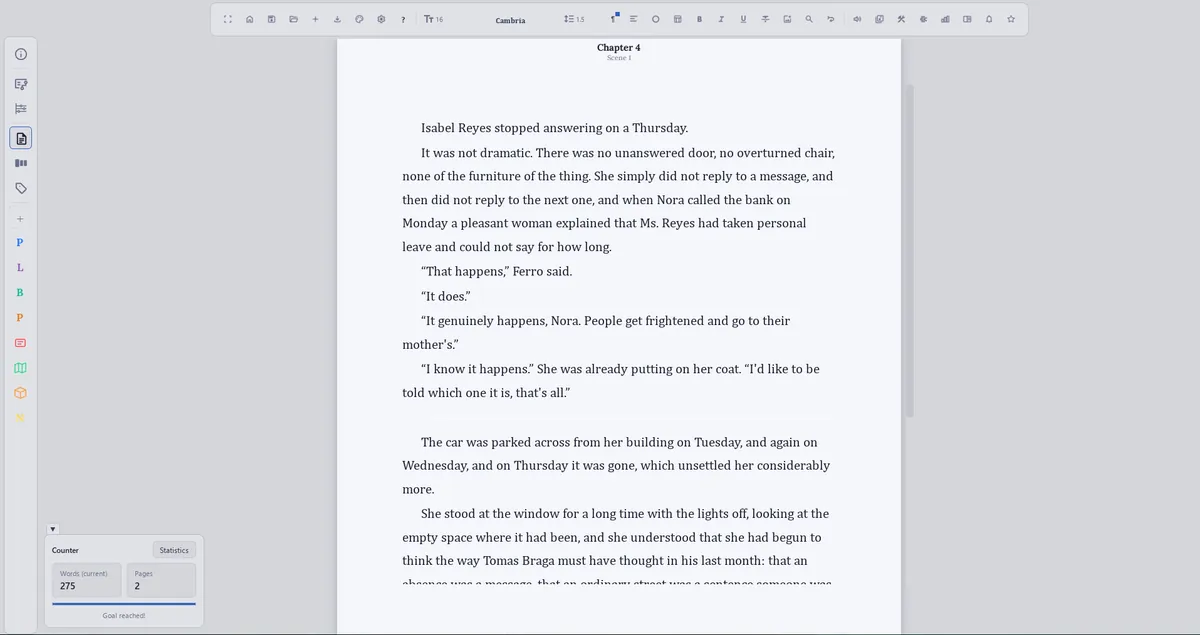Toggle underline formatting

tap(743, 19)
